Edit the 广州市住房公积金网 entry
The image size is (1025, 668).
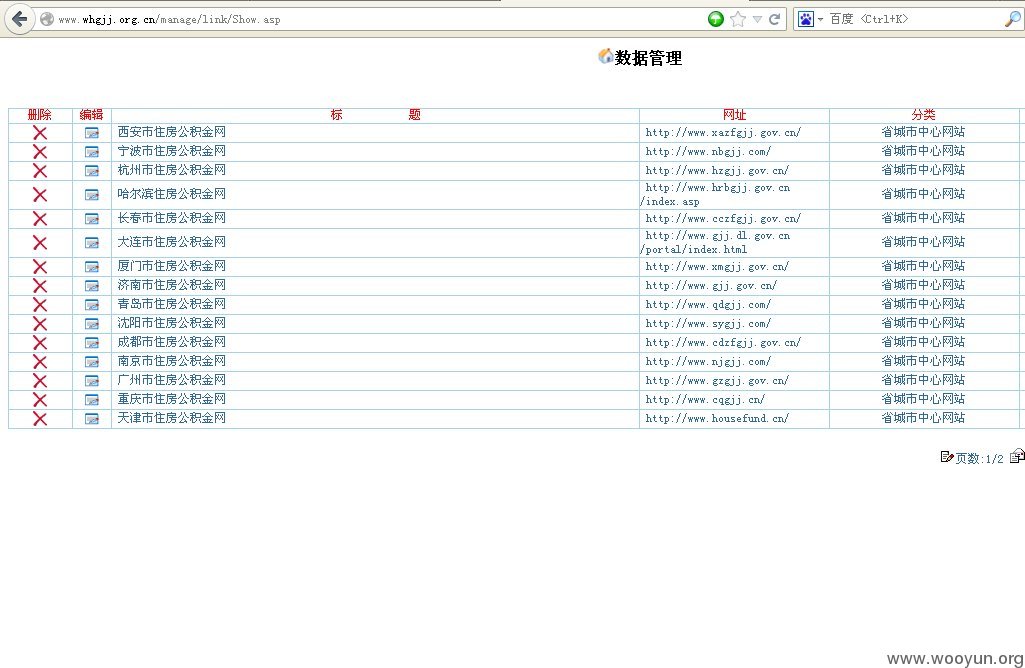click(92, 380)
